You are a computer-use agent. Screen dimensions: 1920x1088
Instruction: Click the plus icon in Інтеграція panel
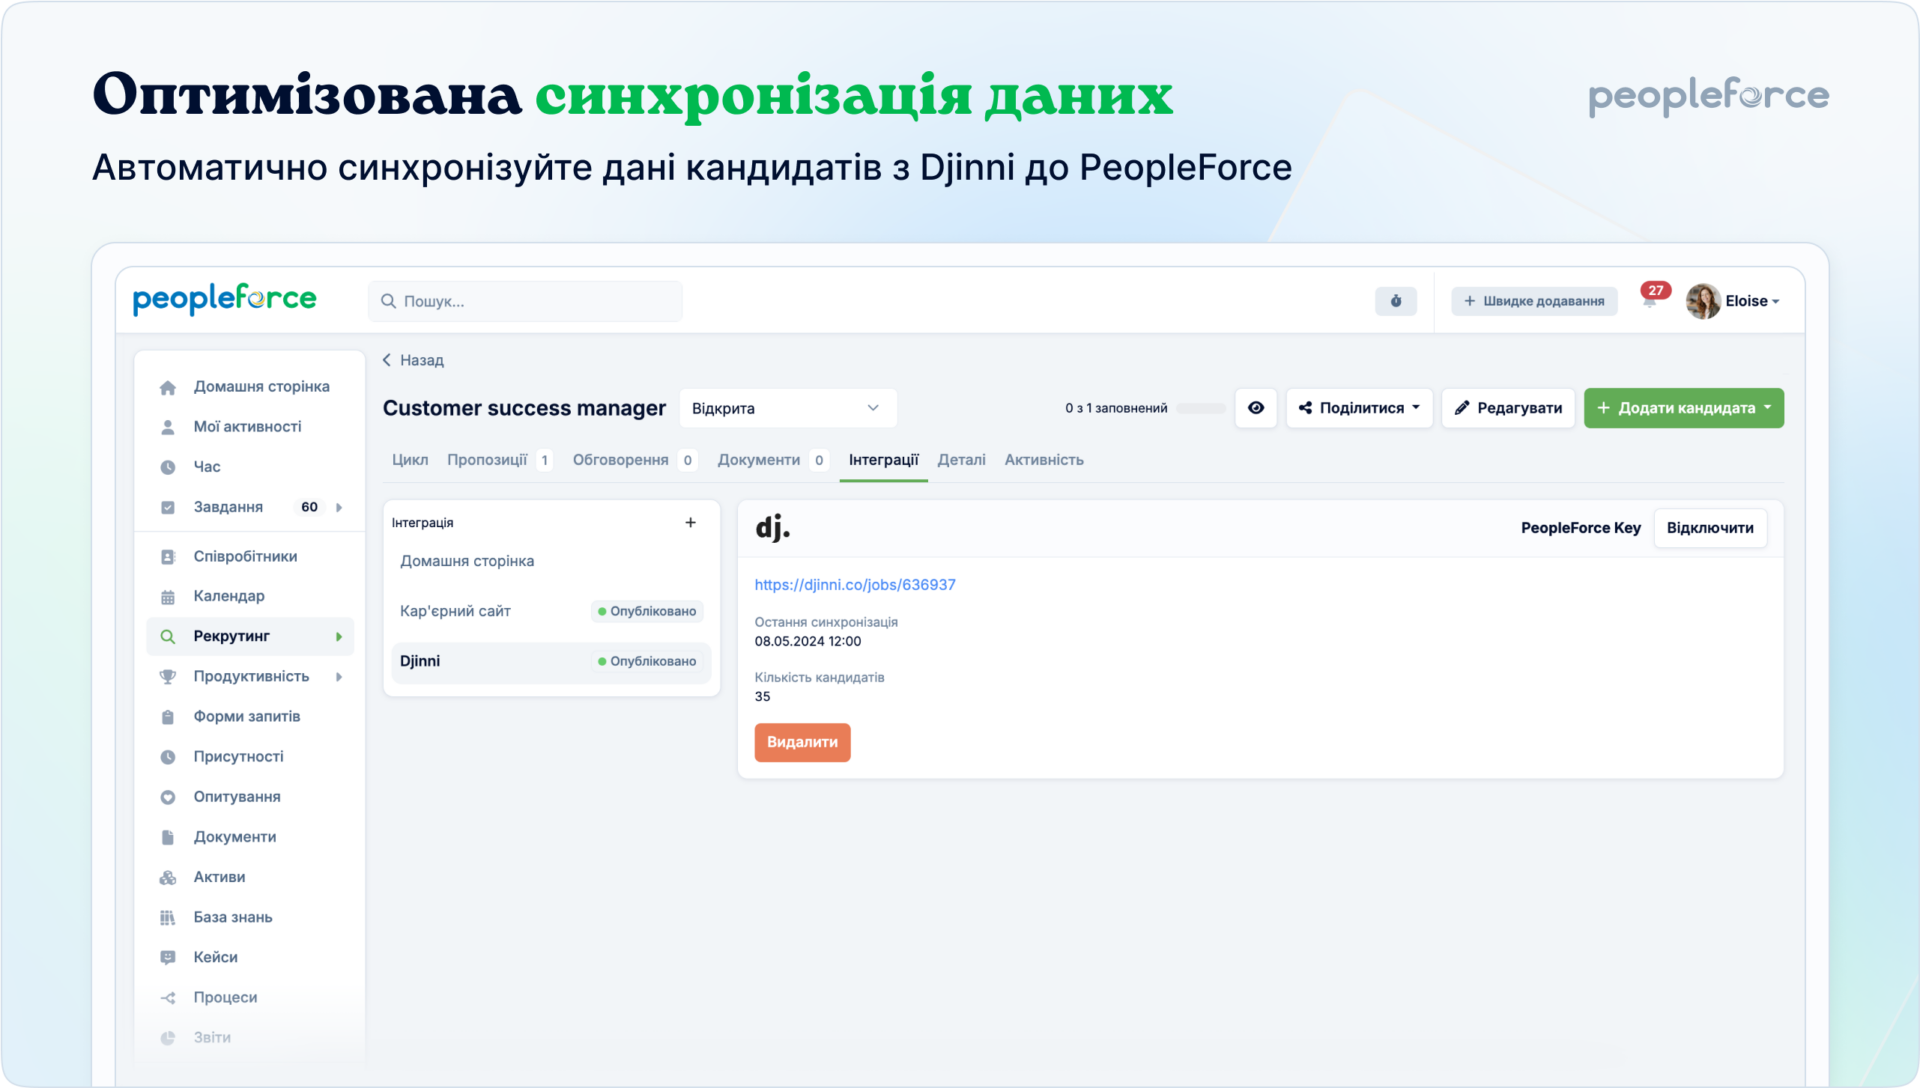click(x=690, y=522)
